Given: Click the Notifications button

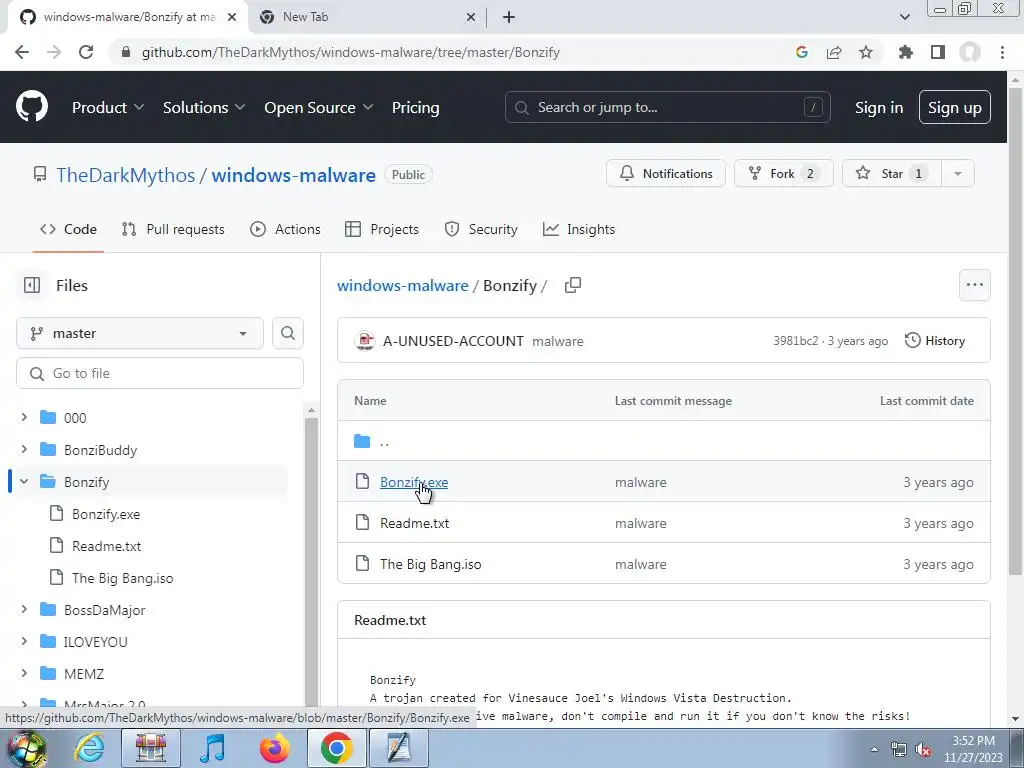Looking at the screenshot, I should (665, 174).
